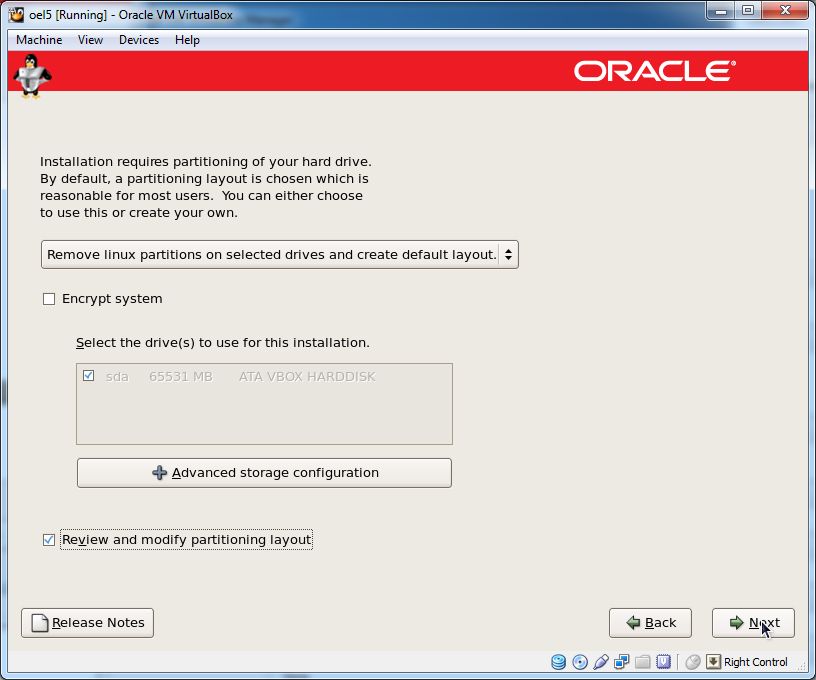Maximize the VirtualBox window
Image resolution: width=816 pixels, height=680 pixels.
(x=748, y=10)
